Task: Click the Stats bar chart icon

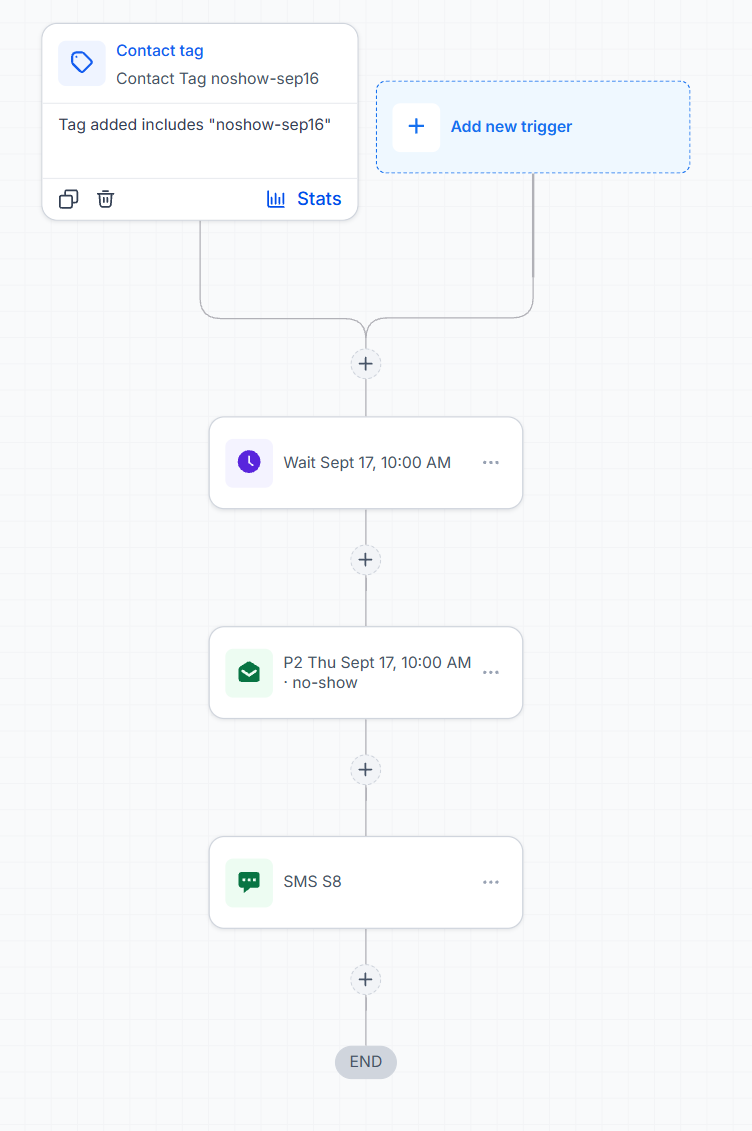Action: 275,199
